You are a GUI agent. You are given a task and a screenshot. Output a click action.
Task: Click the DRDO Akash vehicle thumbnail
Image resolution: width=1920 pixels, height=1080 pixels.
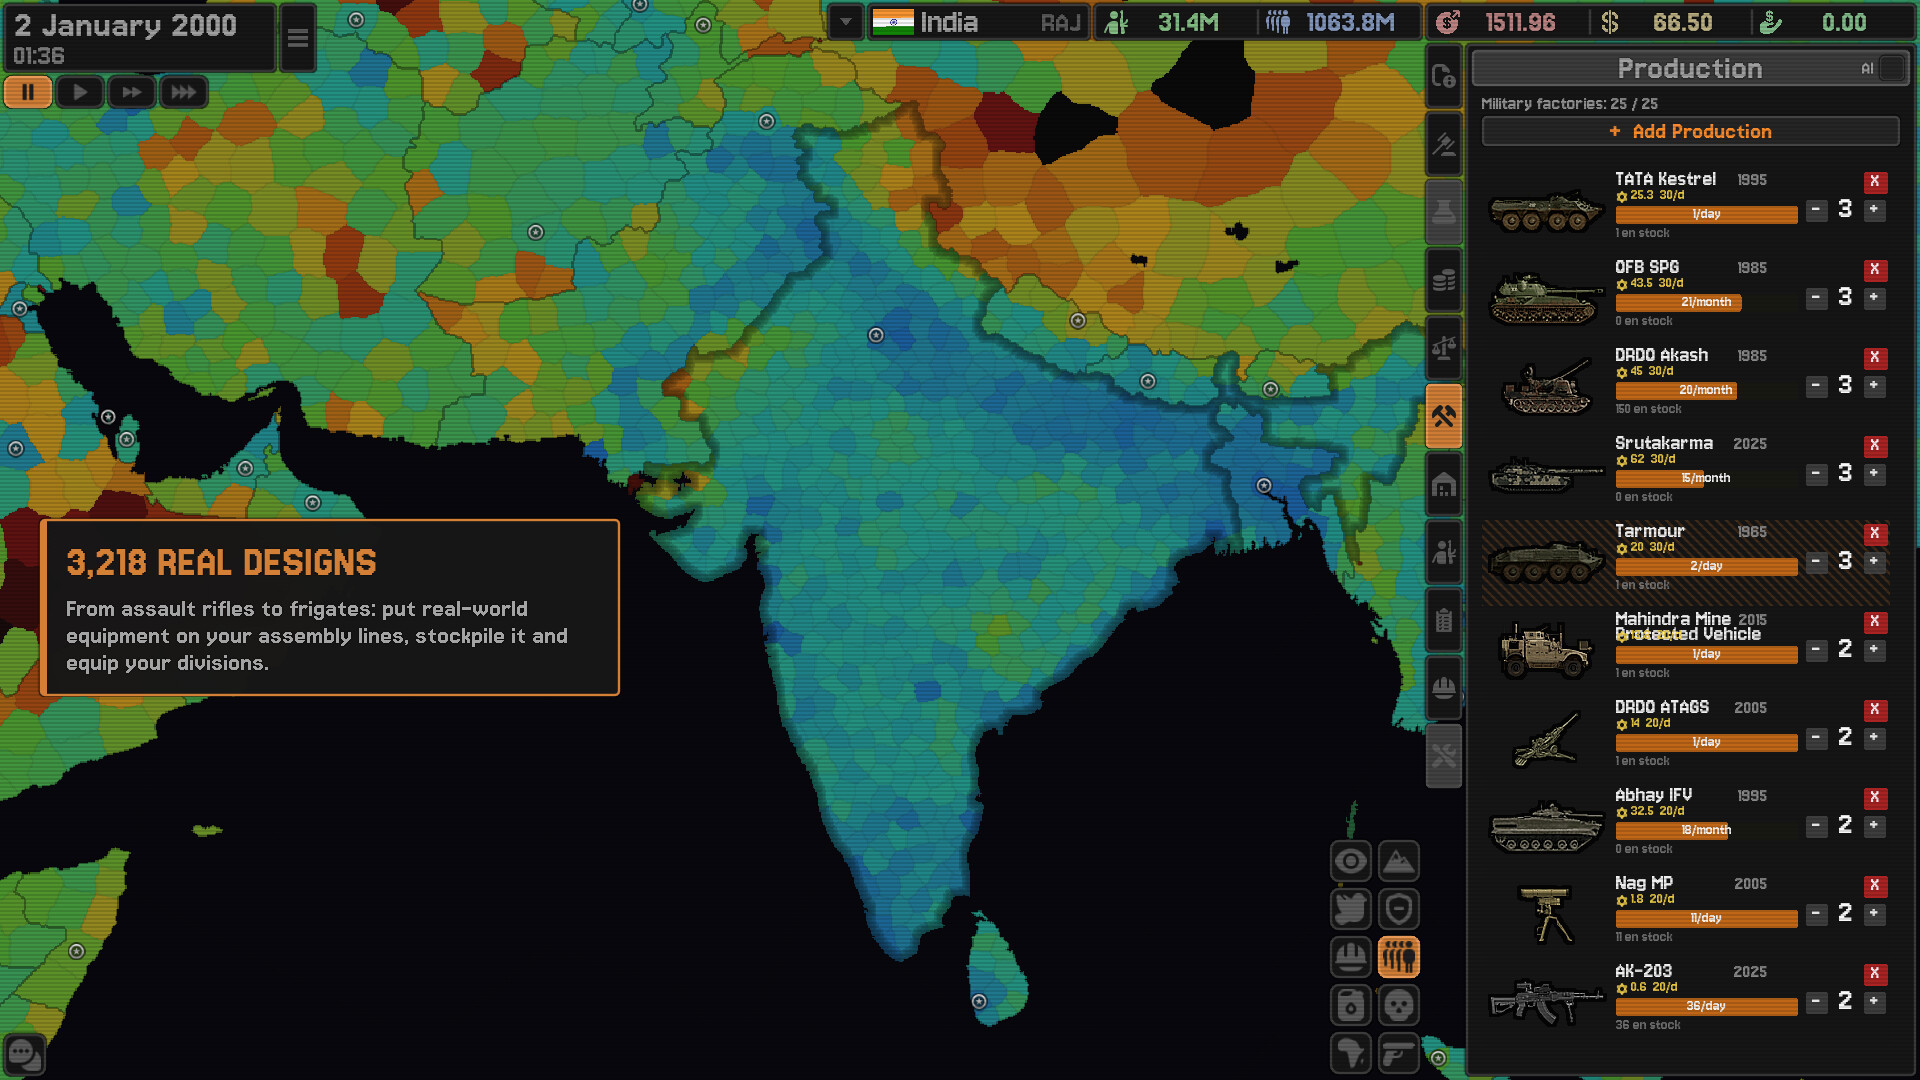click(x=1546, y=387)
